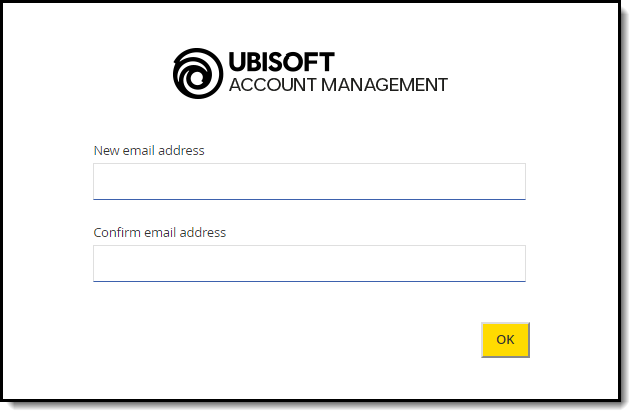Submit the email change with OK
This screenshot has height=417, width=636.
[x=505, y=340]
